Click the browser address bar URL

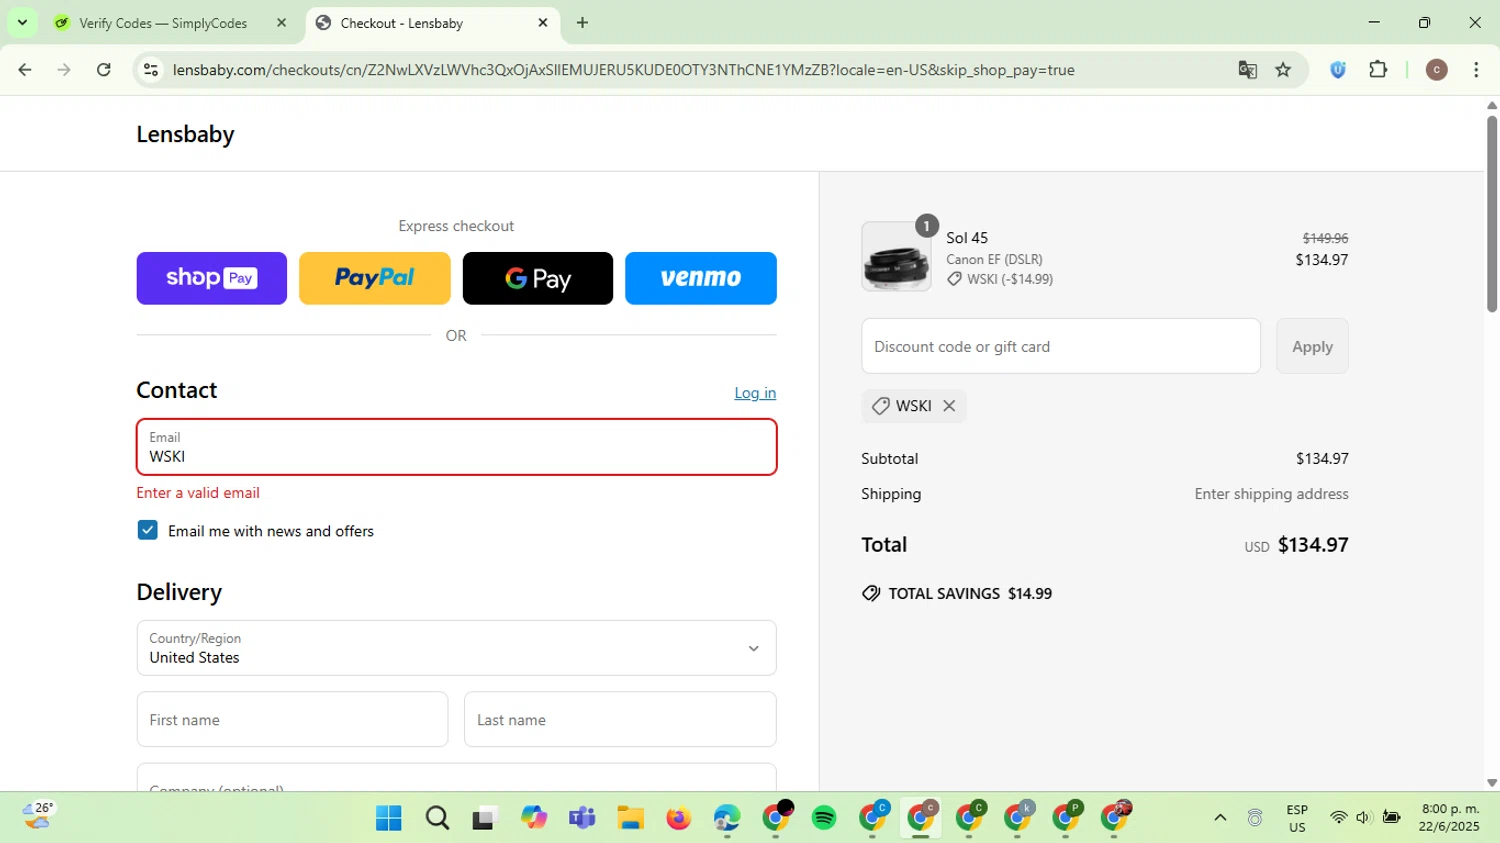coord(623,70)
